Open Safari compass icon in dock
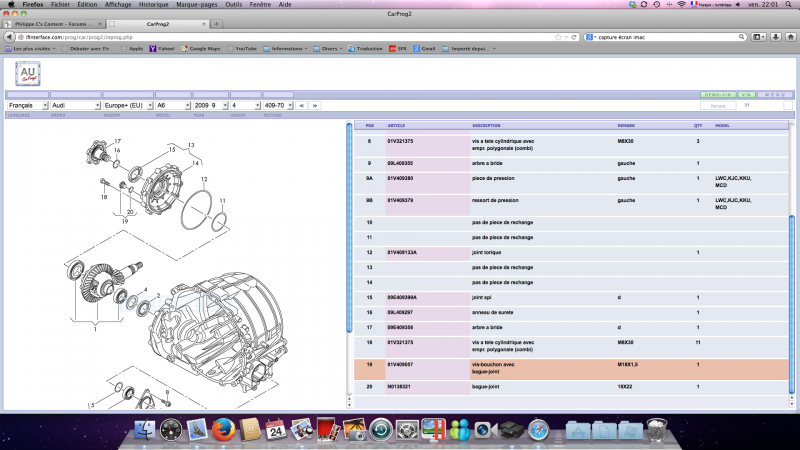This screenshot has width=800, height=450. click(538, 430)
